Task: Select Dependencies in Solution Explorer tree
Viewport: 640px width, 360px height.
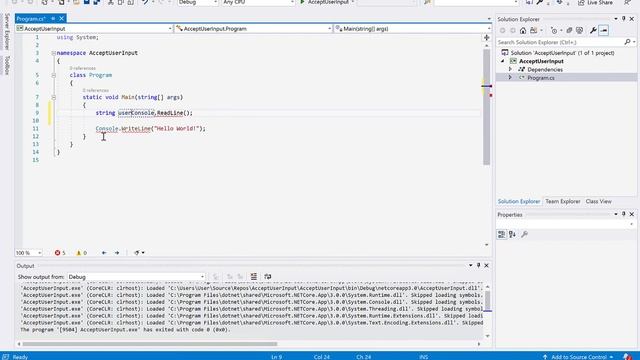Action: pos(545,69)
